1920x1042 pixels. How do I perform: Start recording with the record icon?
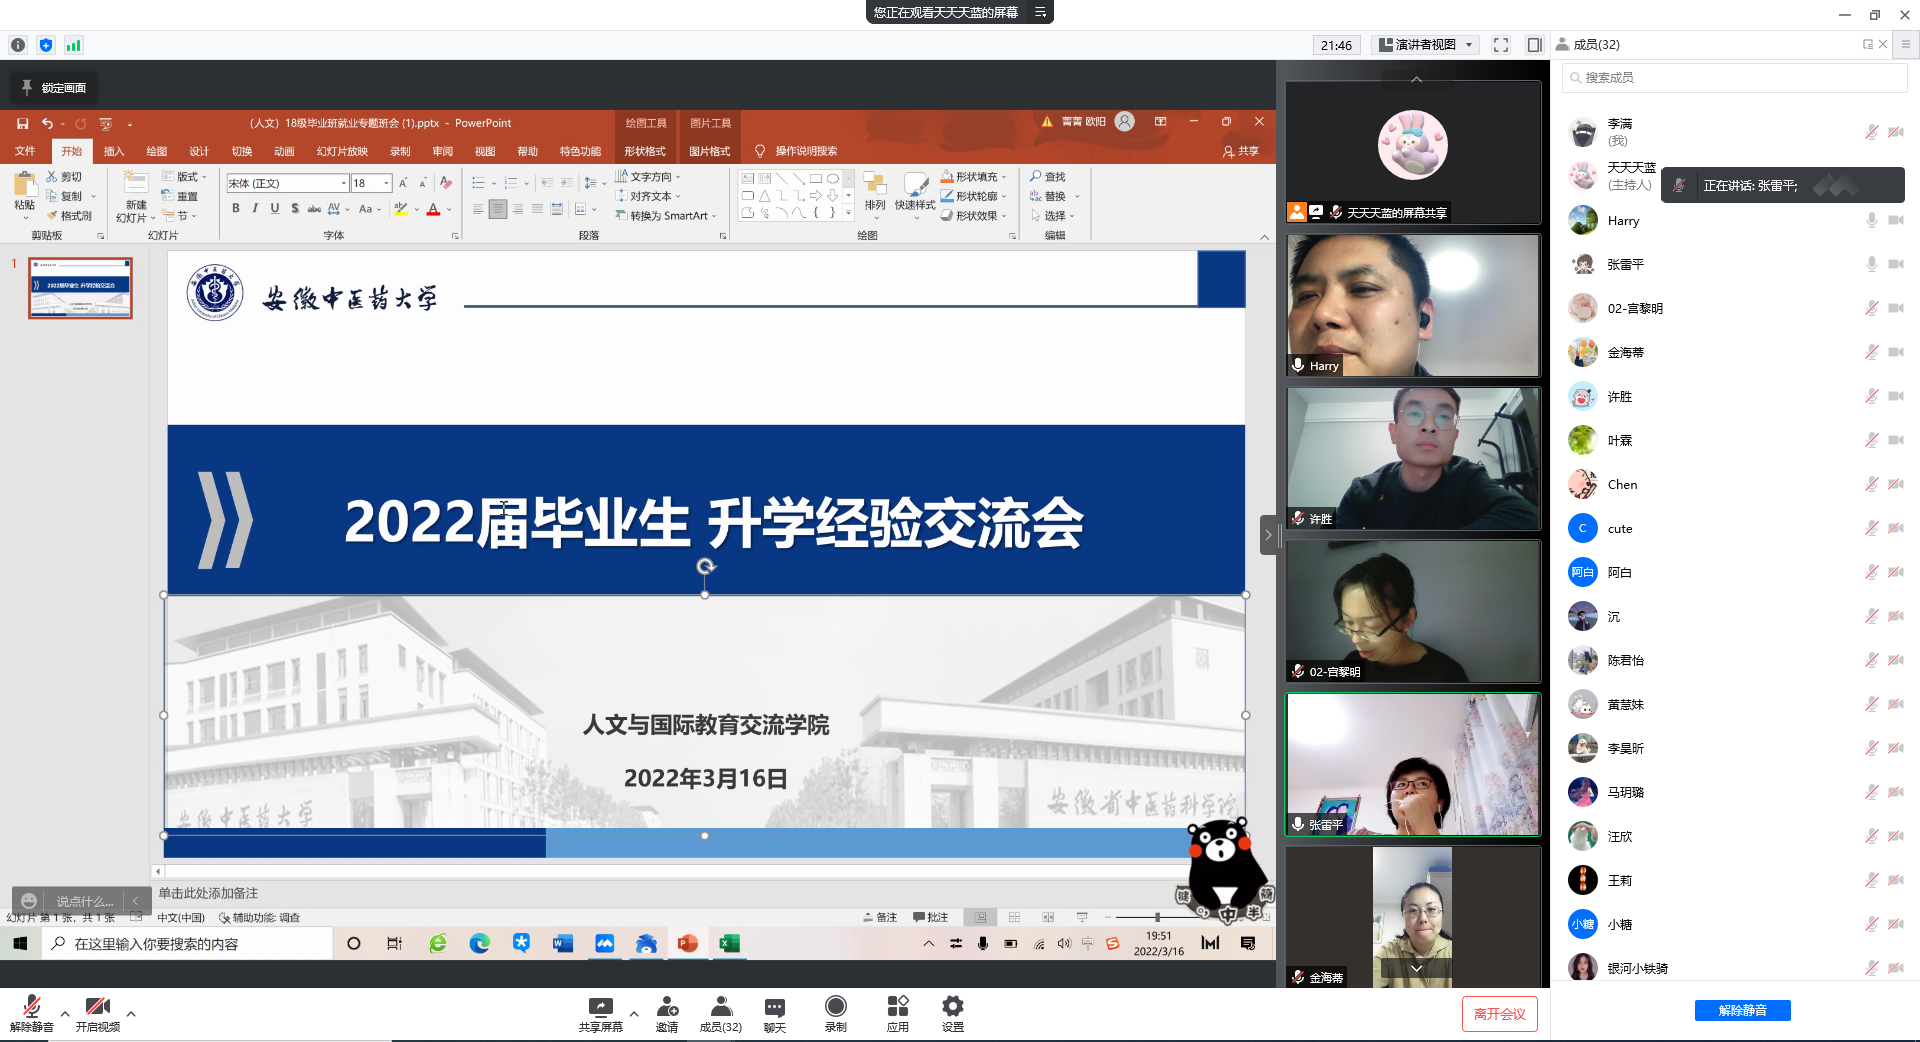(x=835, y=1008)
